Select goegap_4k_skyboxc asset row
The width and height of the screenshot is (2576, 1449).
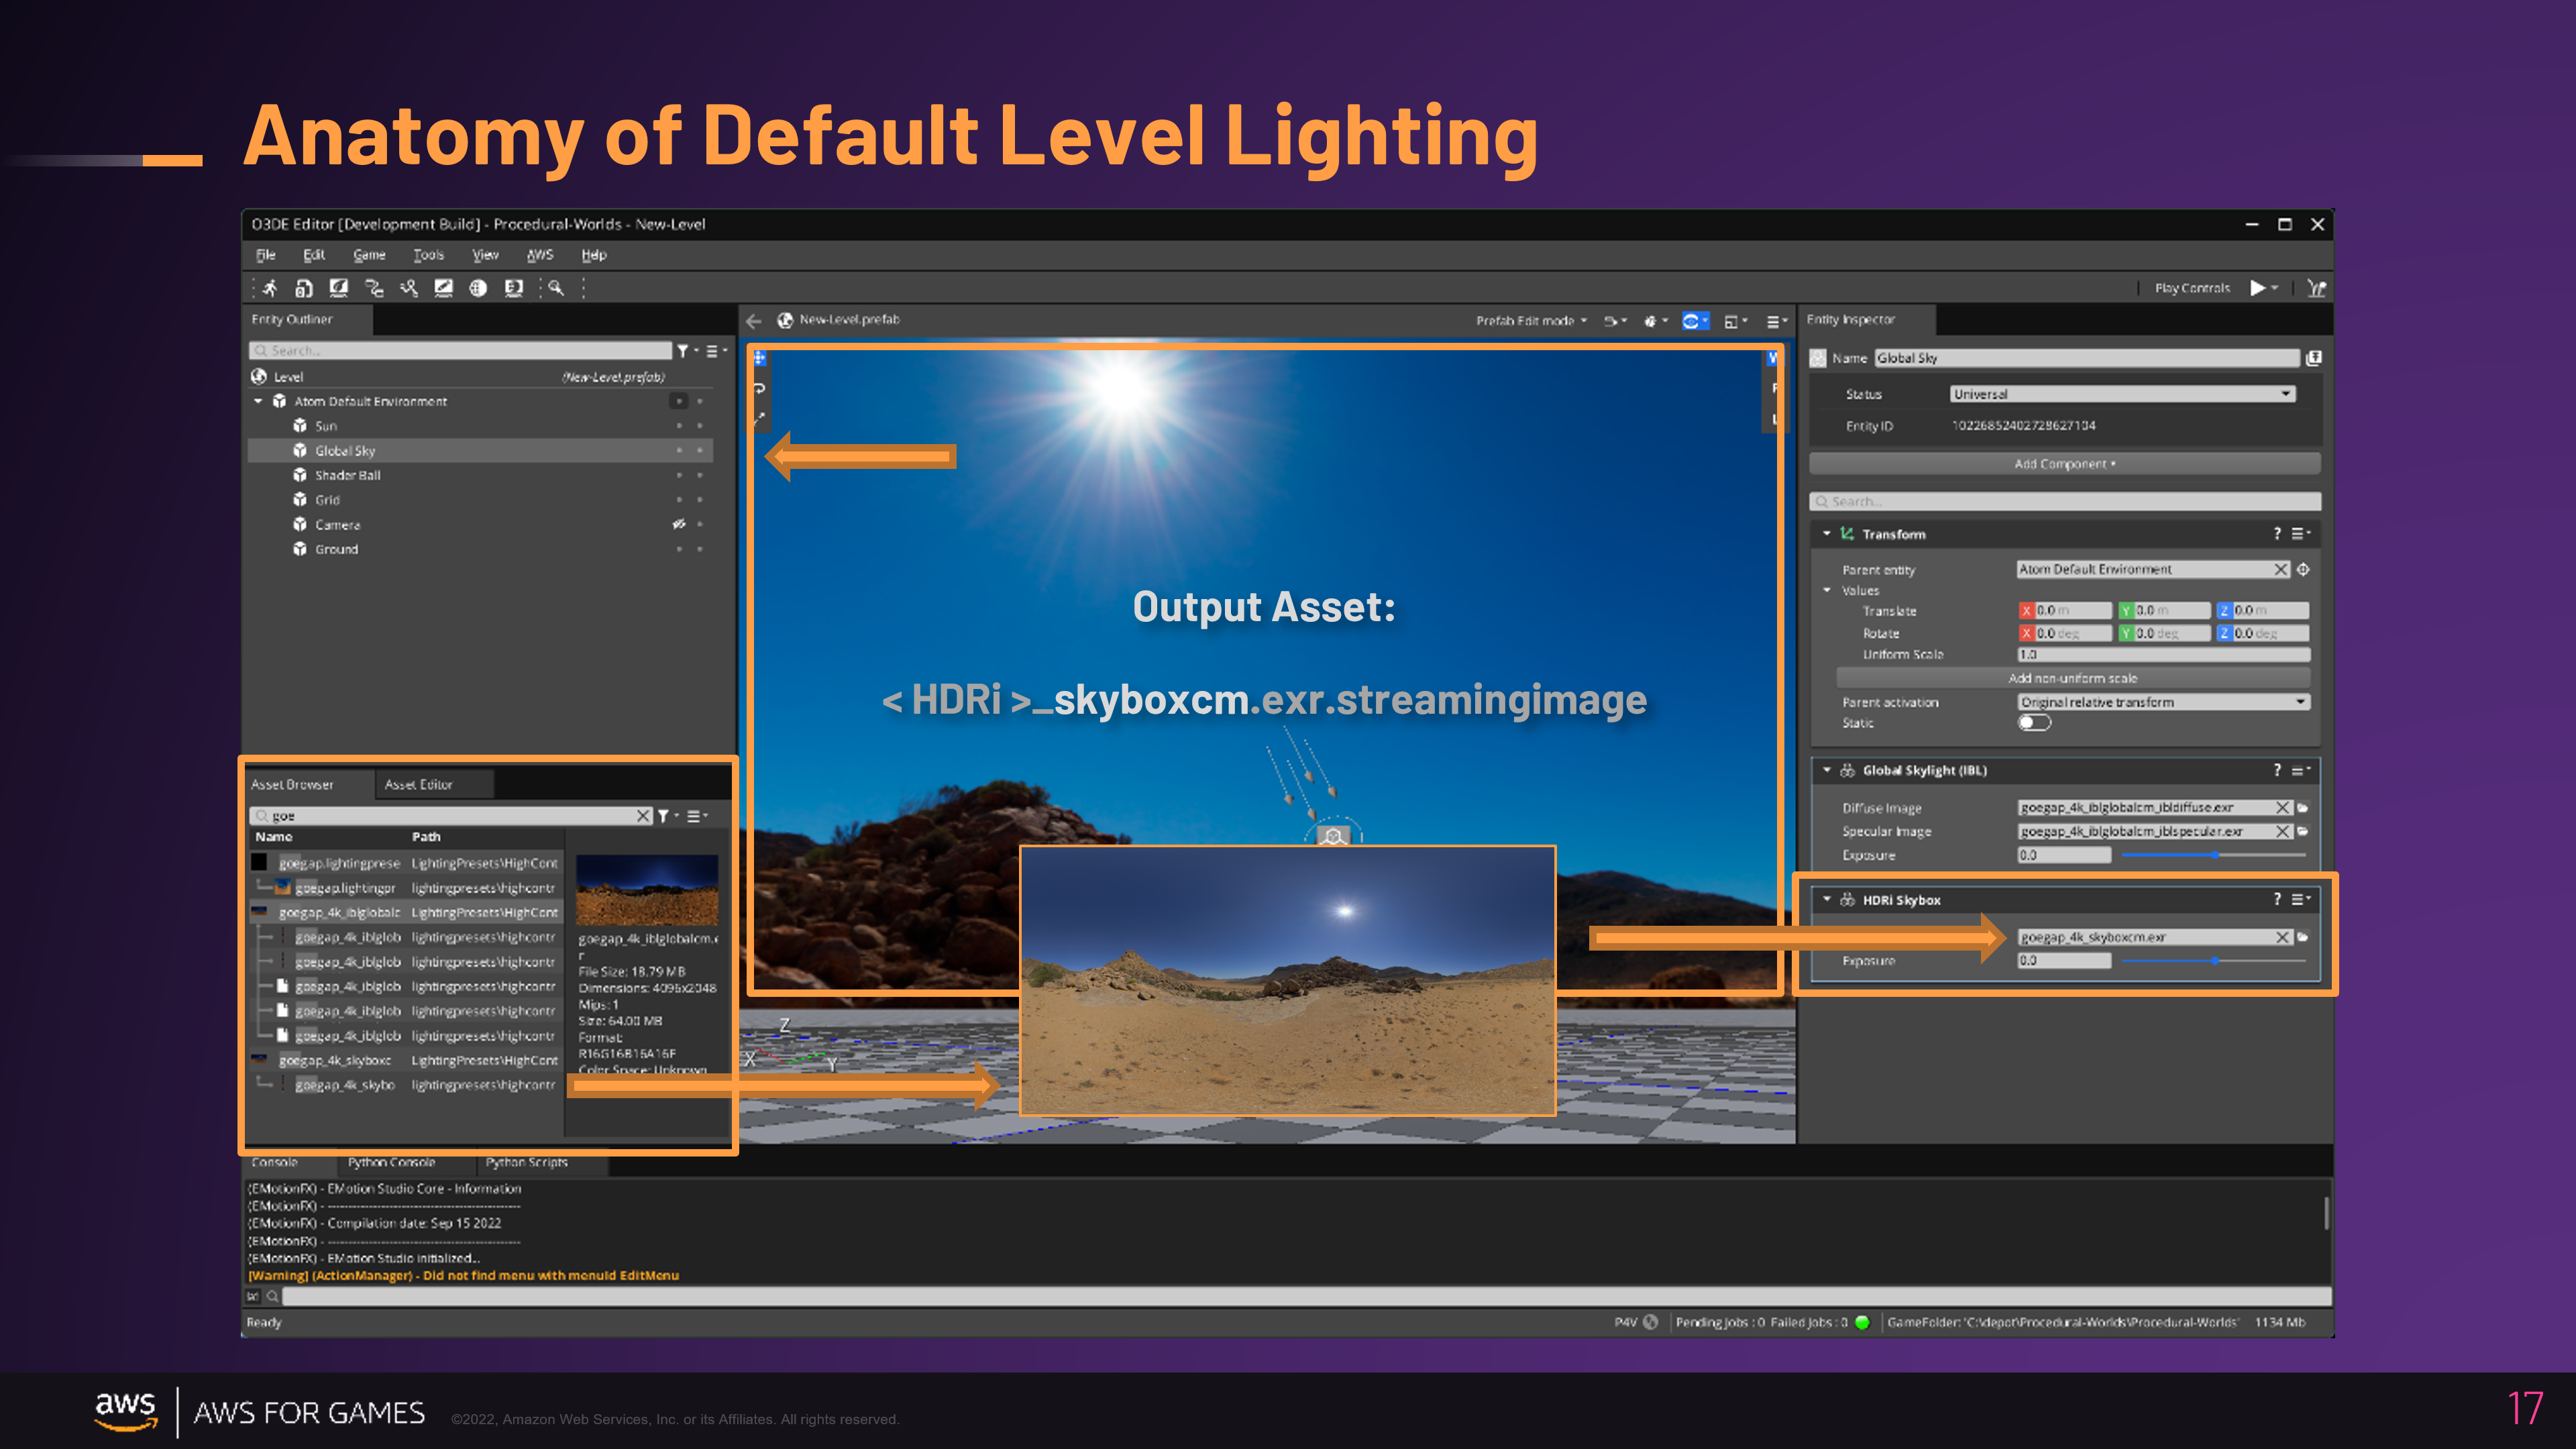[x=405, y=1060]
